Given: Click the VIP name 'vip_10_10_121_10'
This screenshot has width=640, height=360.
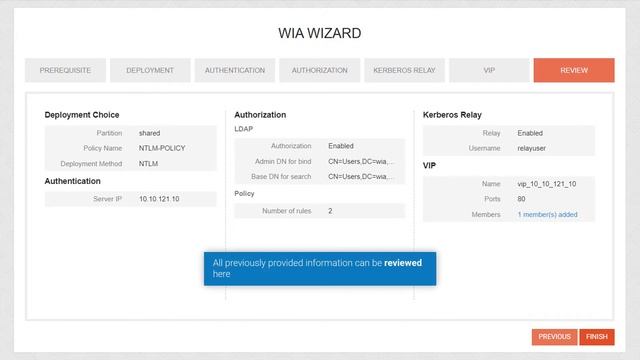Looking at the screenshot, I should pos(547,184).
